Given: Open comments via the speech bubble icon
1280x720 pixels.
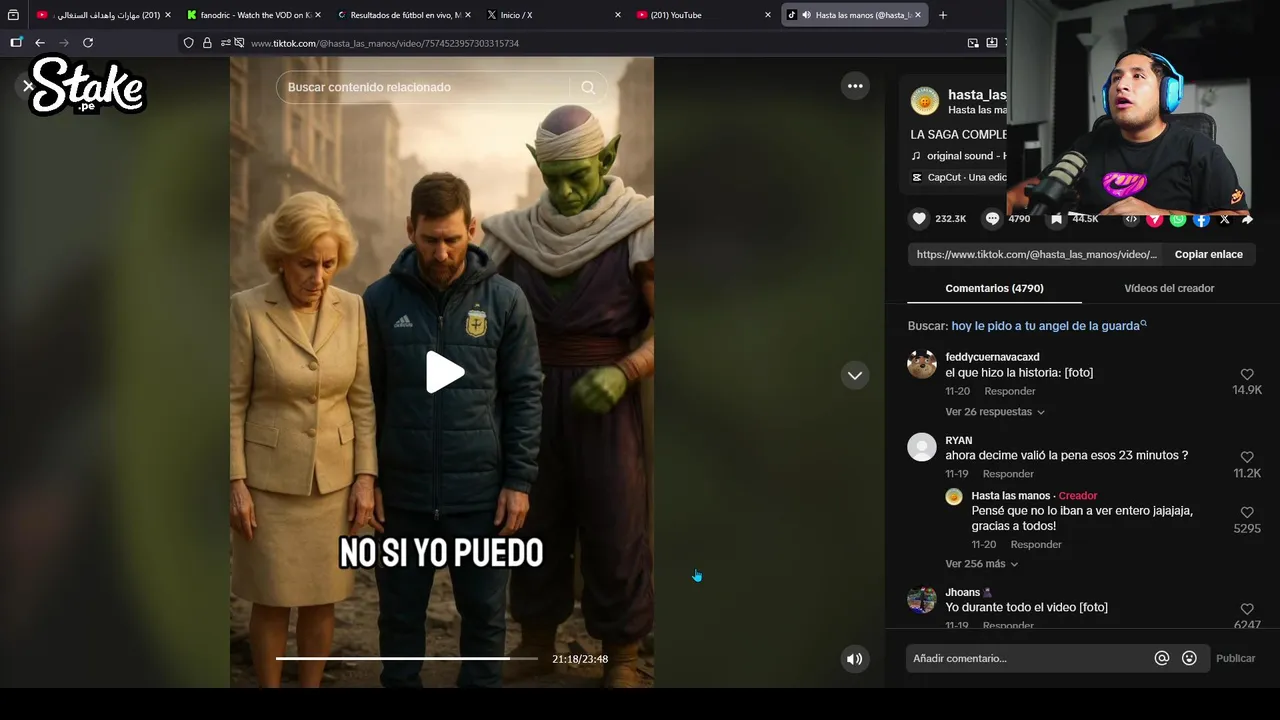Looking at the screenshot, I should coord(992,218).
